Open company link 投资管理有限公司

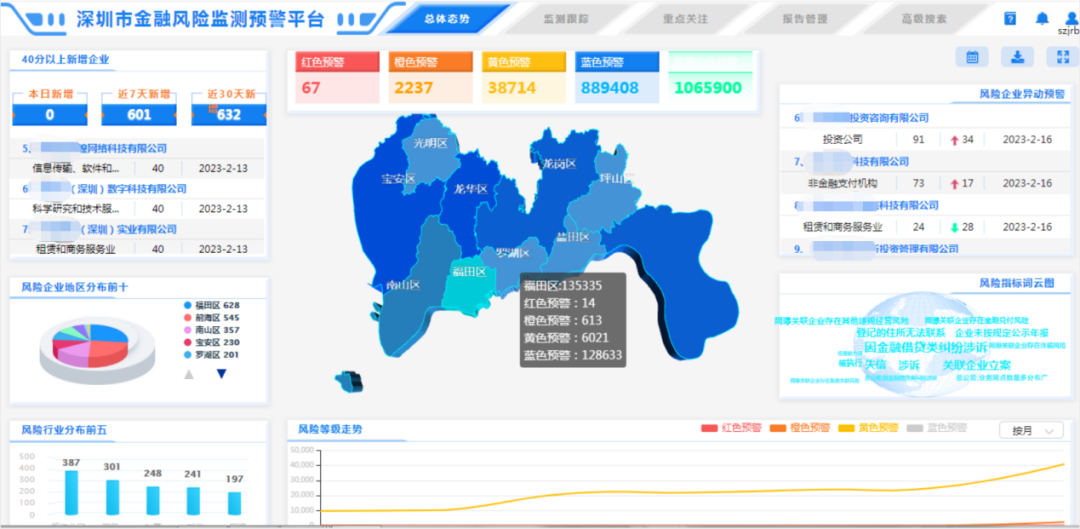[x=876, y=249]
